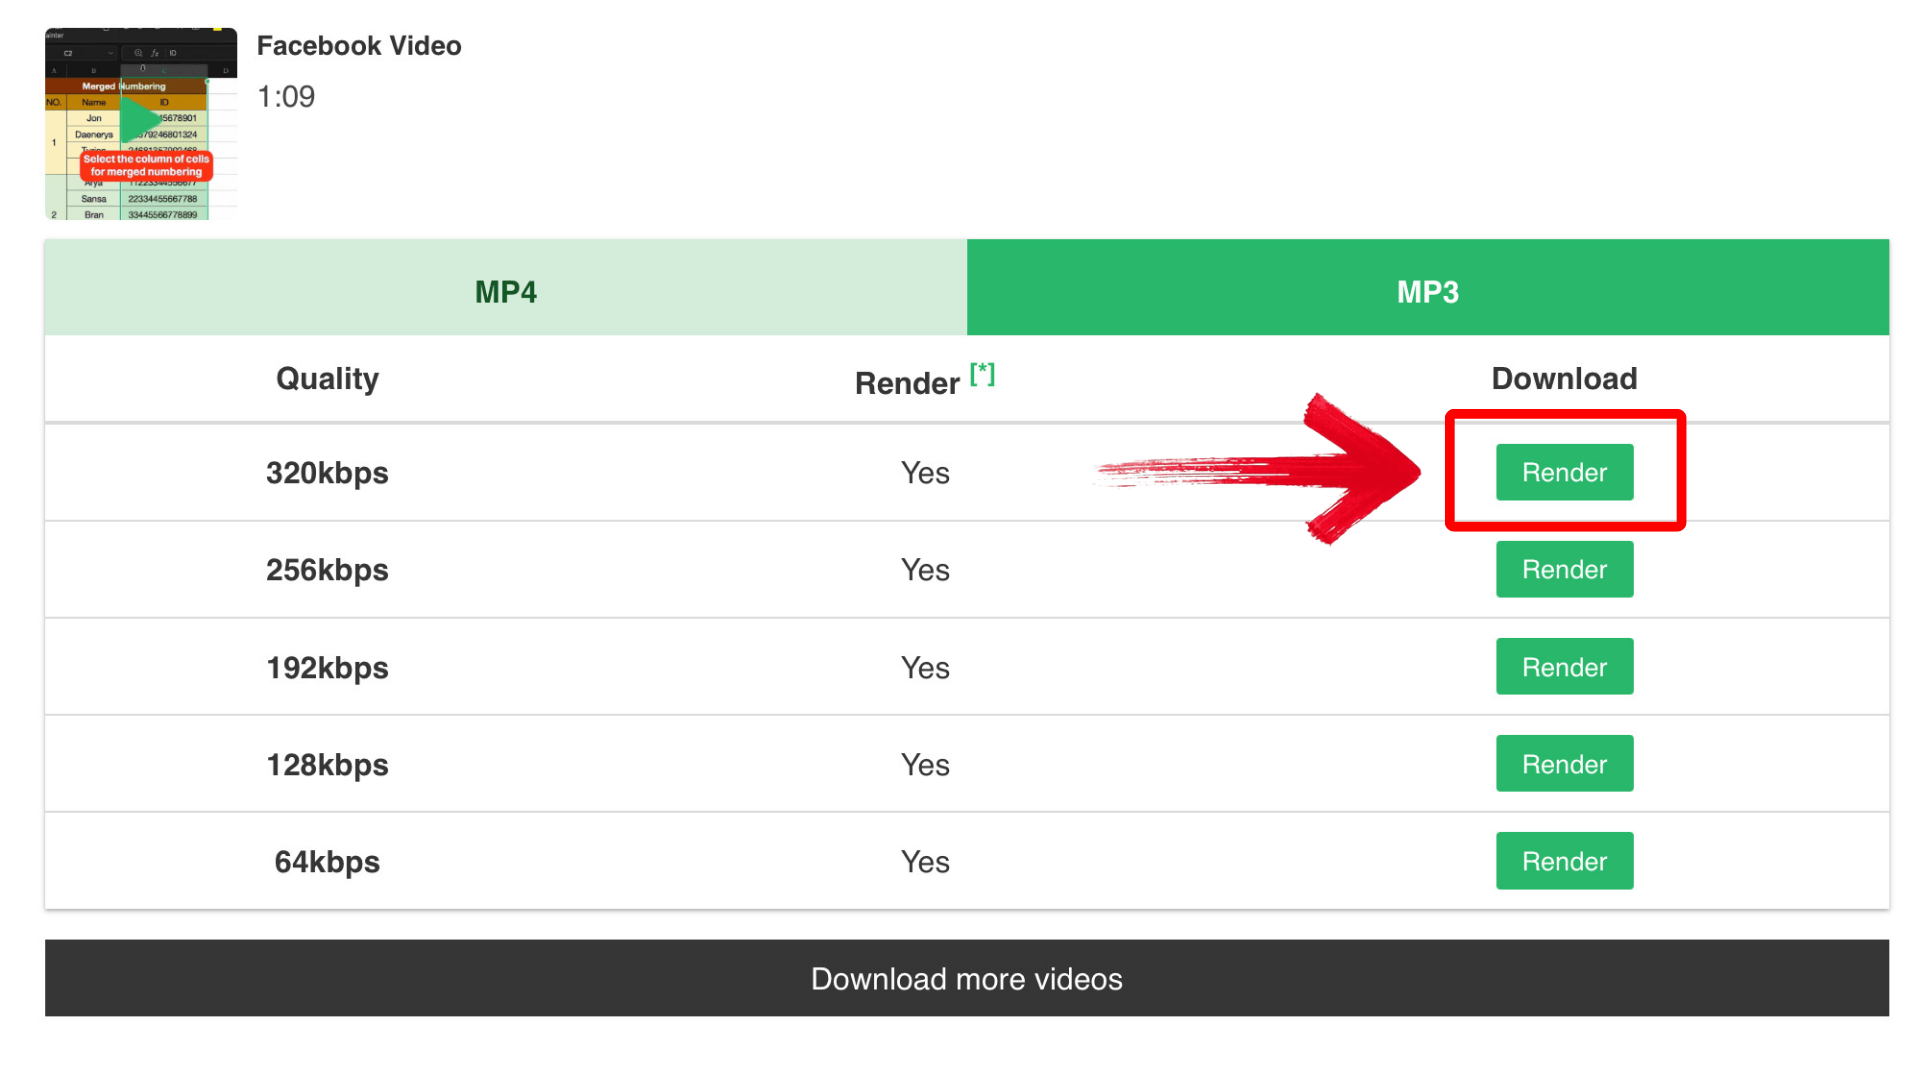Screen dimensions: 1920x1080
Task: Click the 128kbps quality cell
Action: pyautogui.click(x=327, y=765)
